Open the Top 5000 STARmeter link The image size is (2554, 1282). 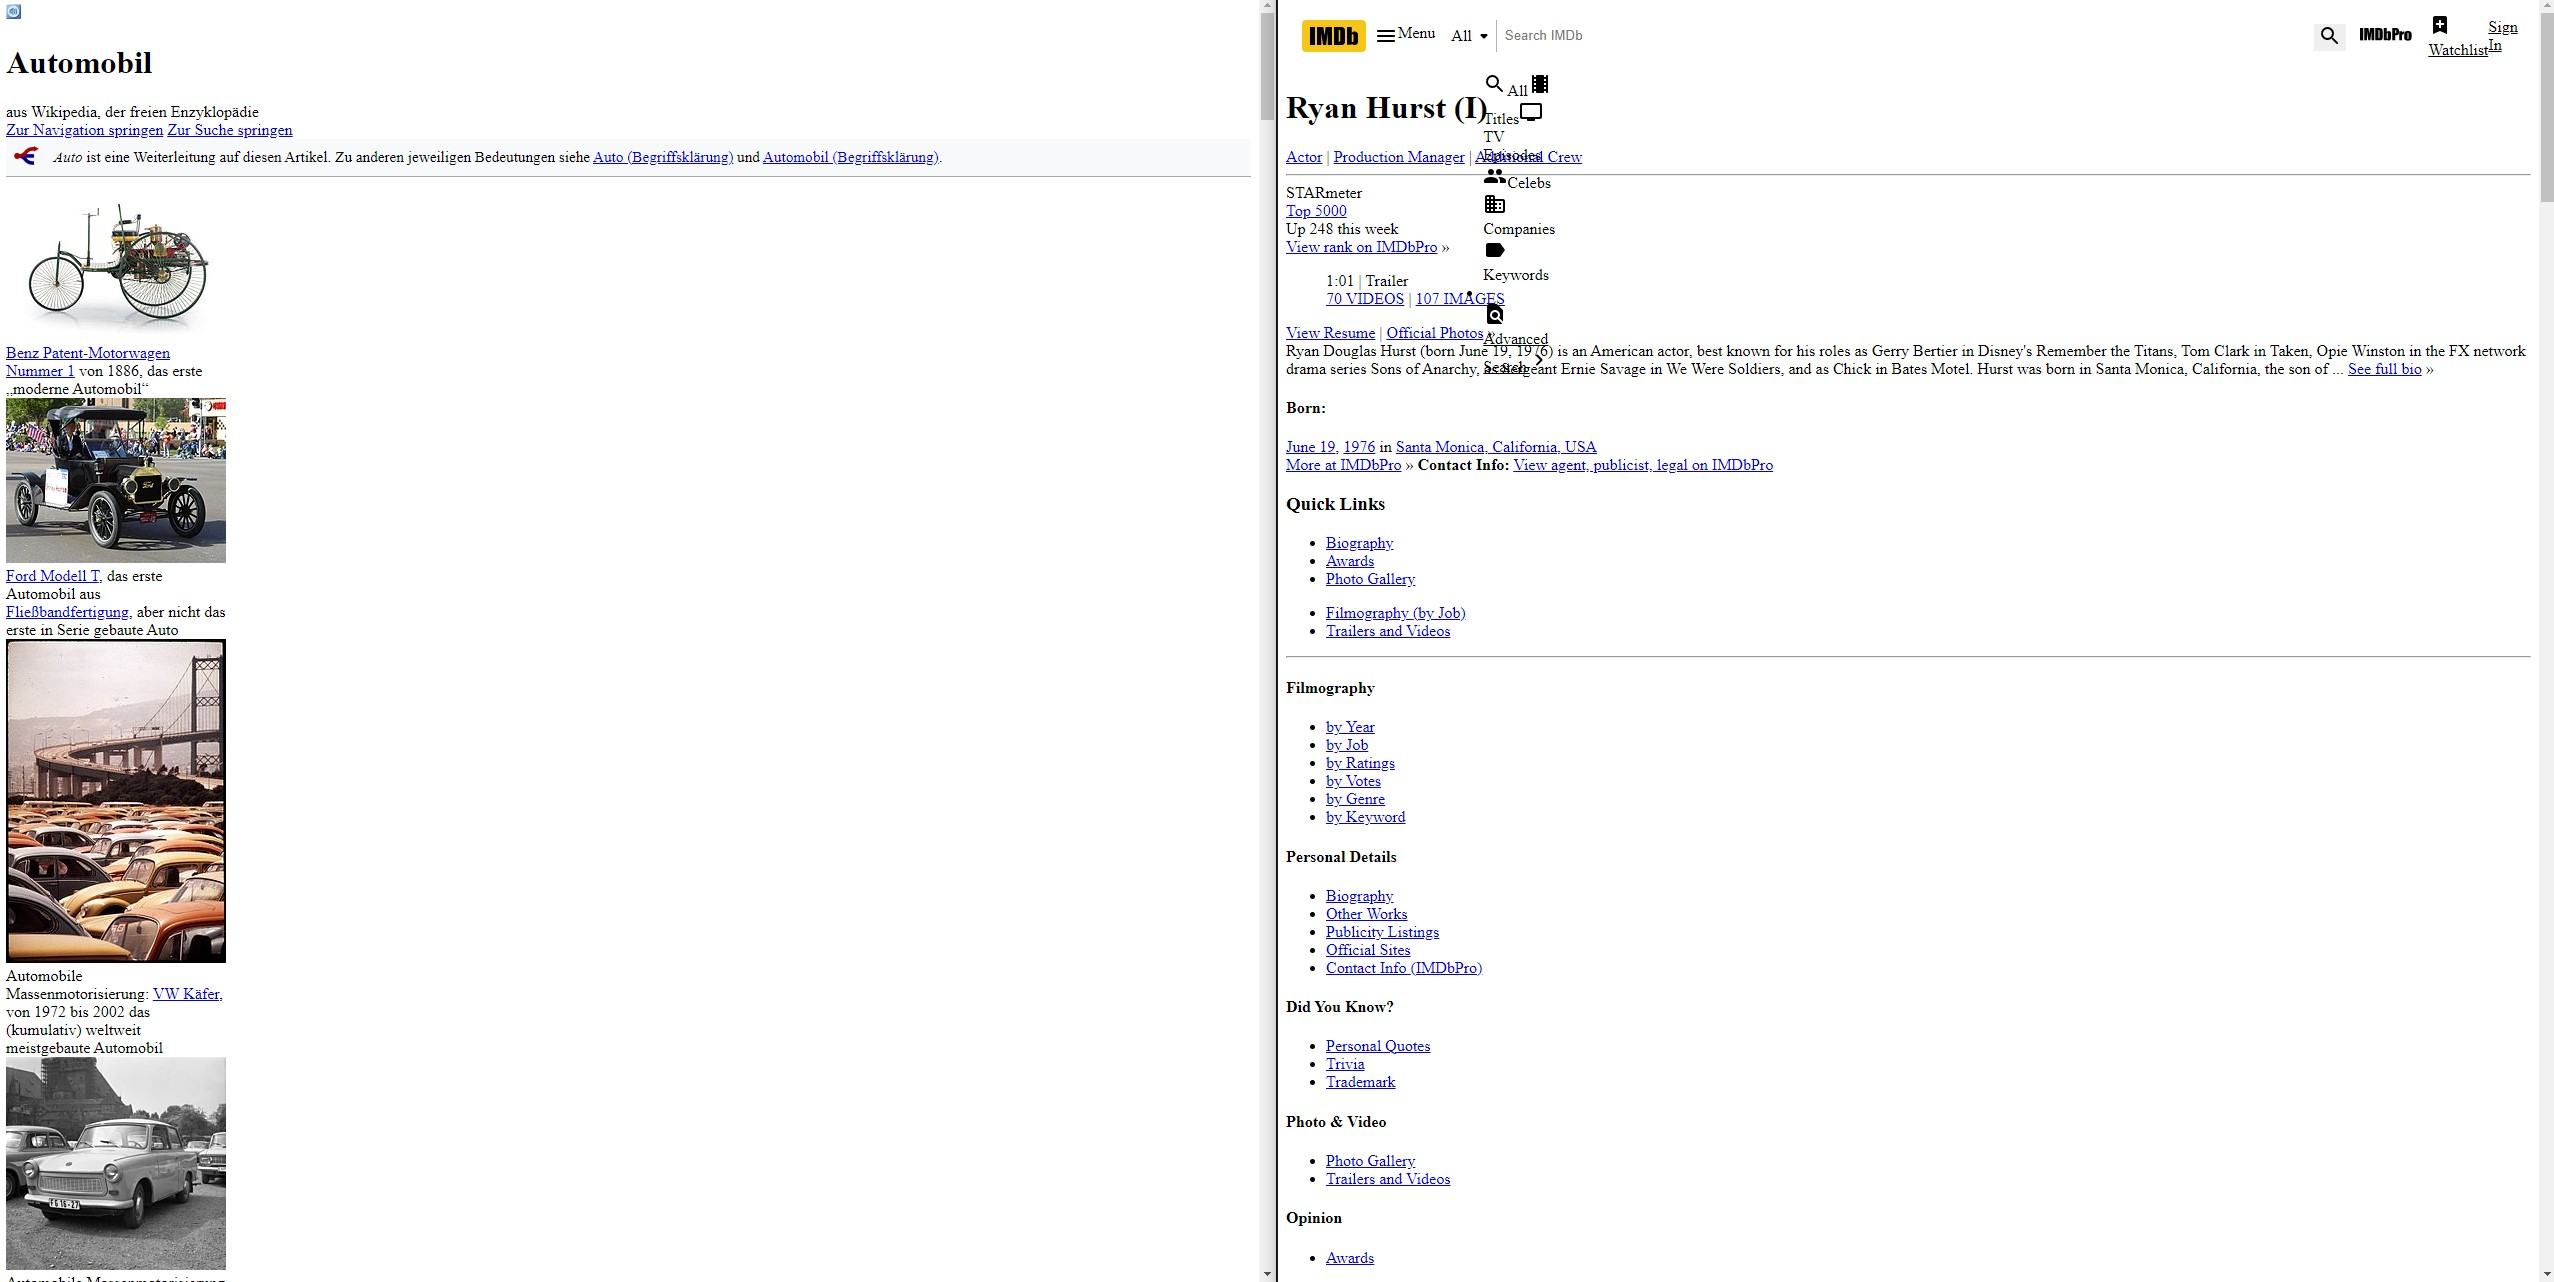(x=1316, y=211)
